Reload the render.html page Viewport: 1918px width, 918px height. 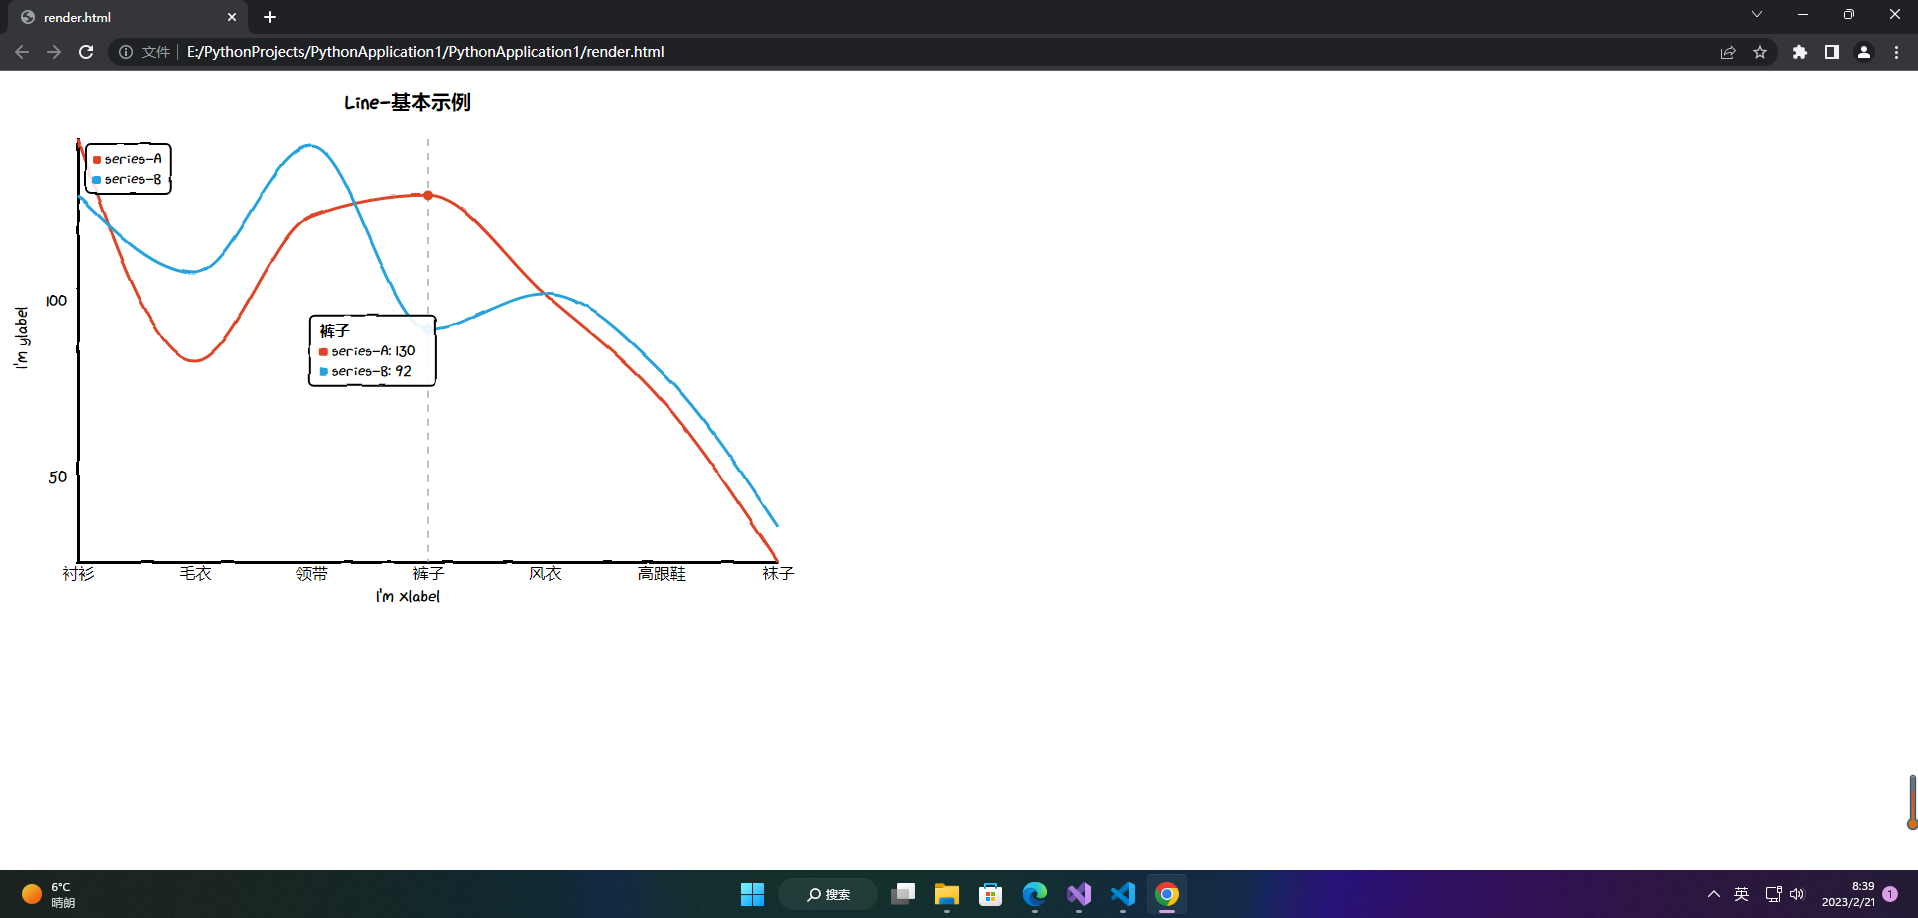pos(86,52)
